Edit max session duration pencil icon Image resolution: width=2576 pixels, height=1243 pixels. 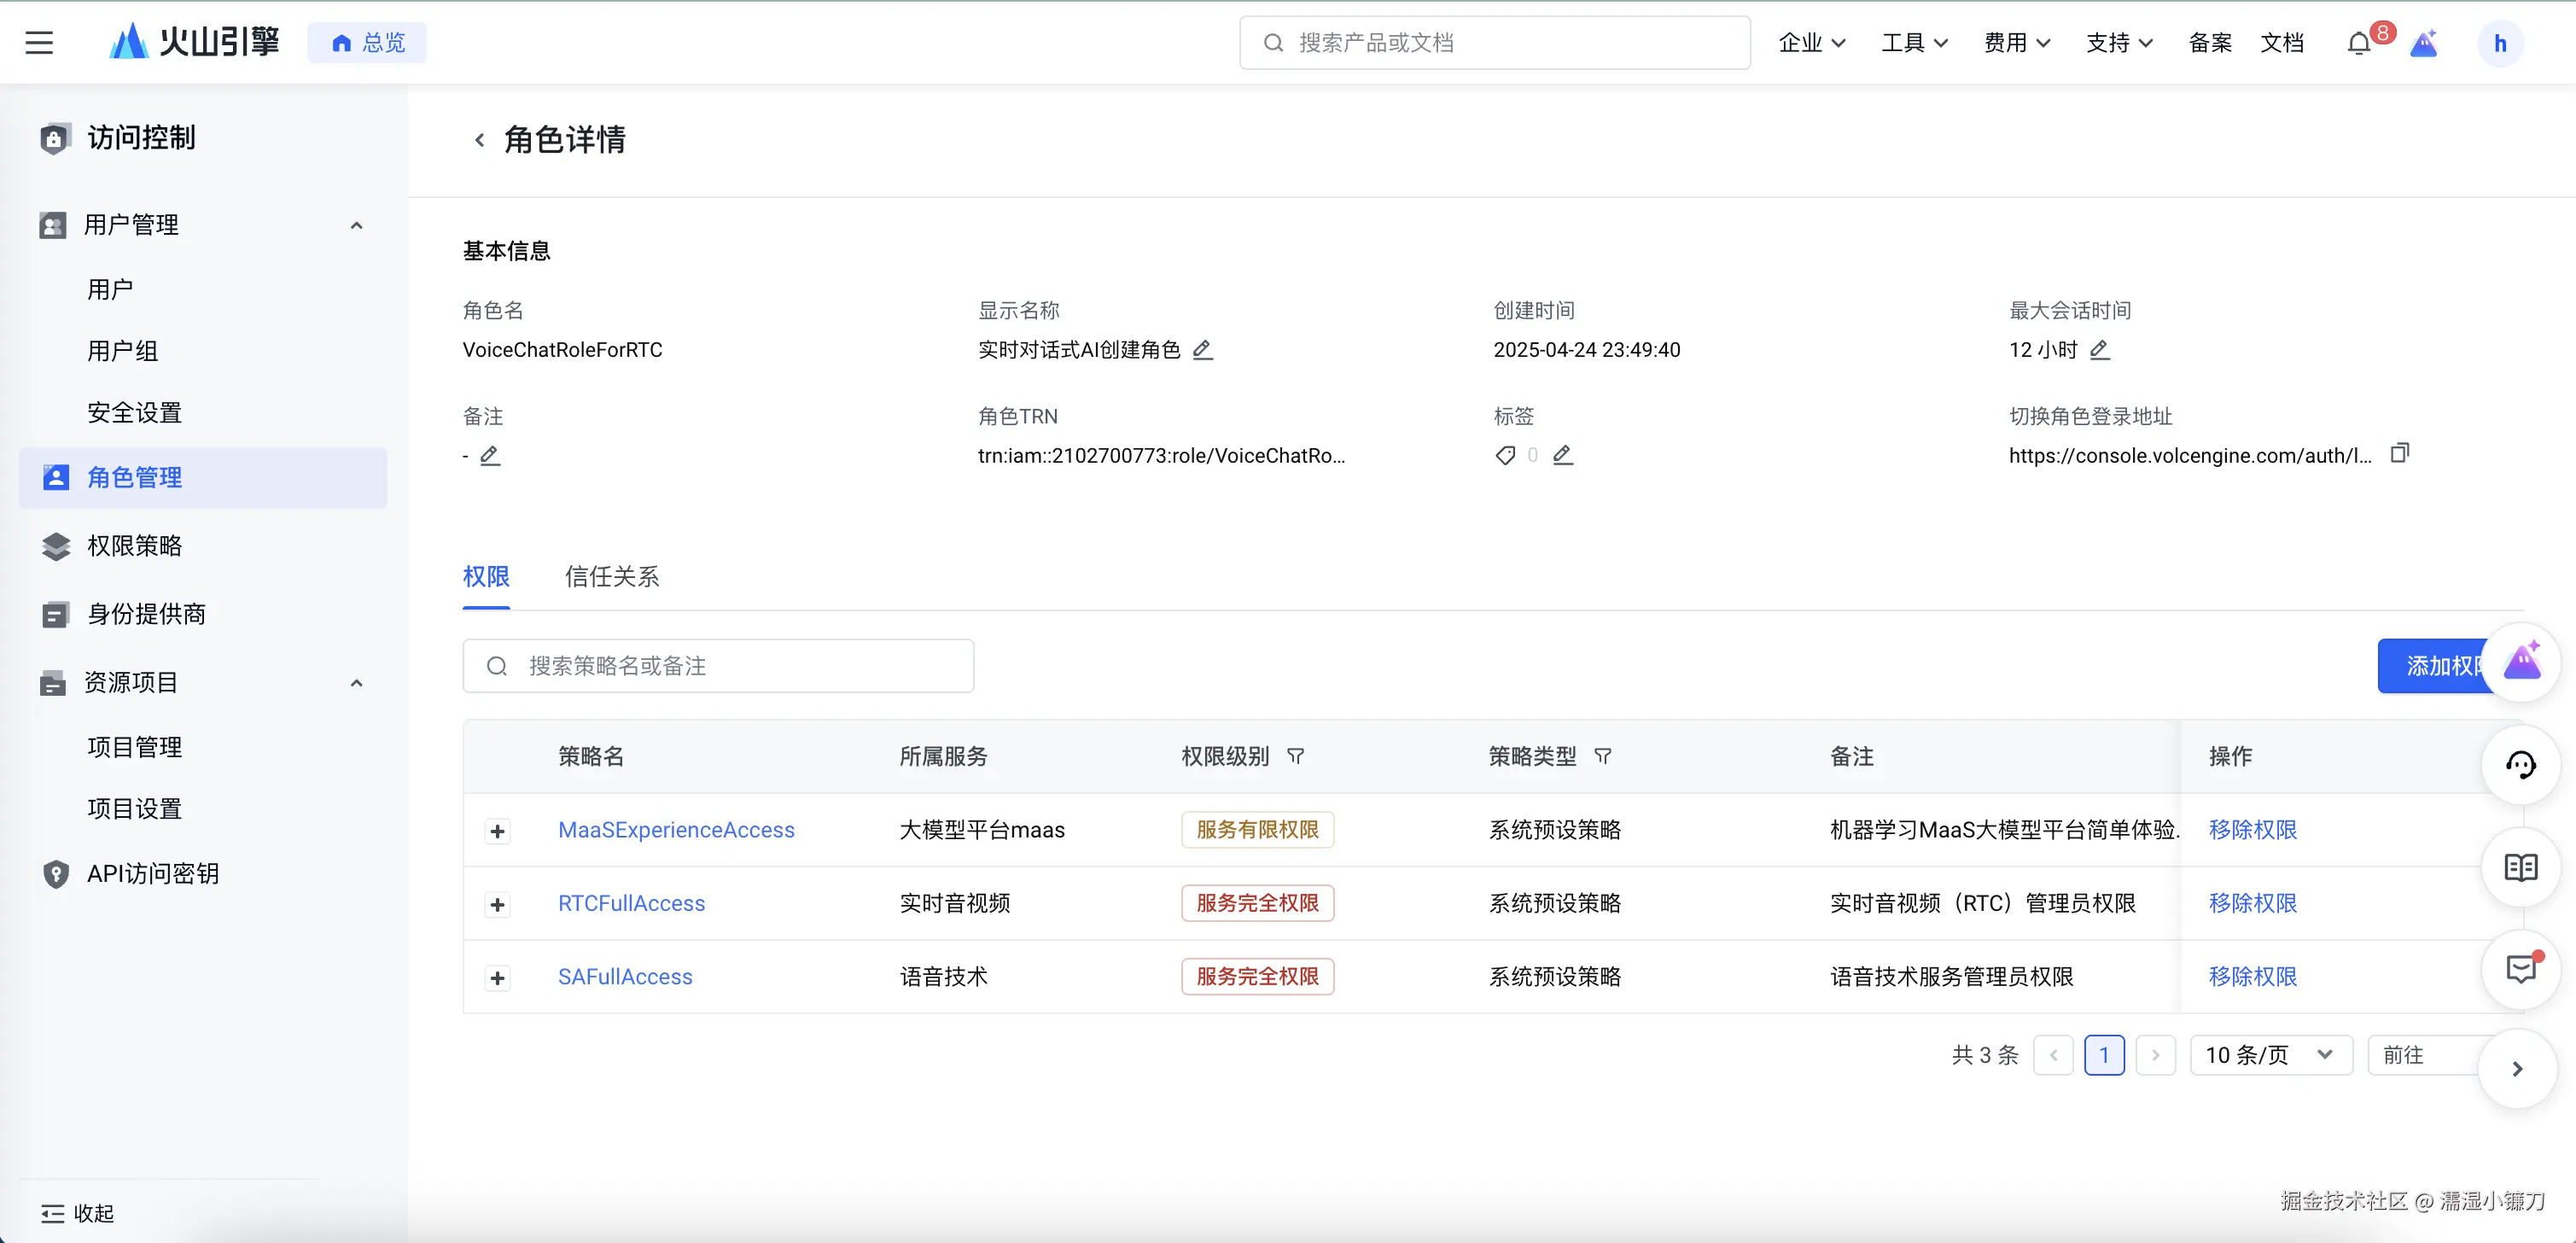pos(2099,350)
